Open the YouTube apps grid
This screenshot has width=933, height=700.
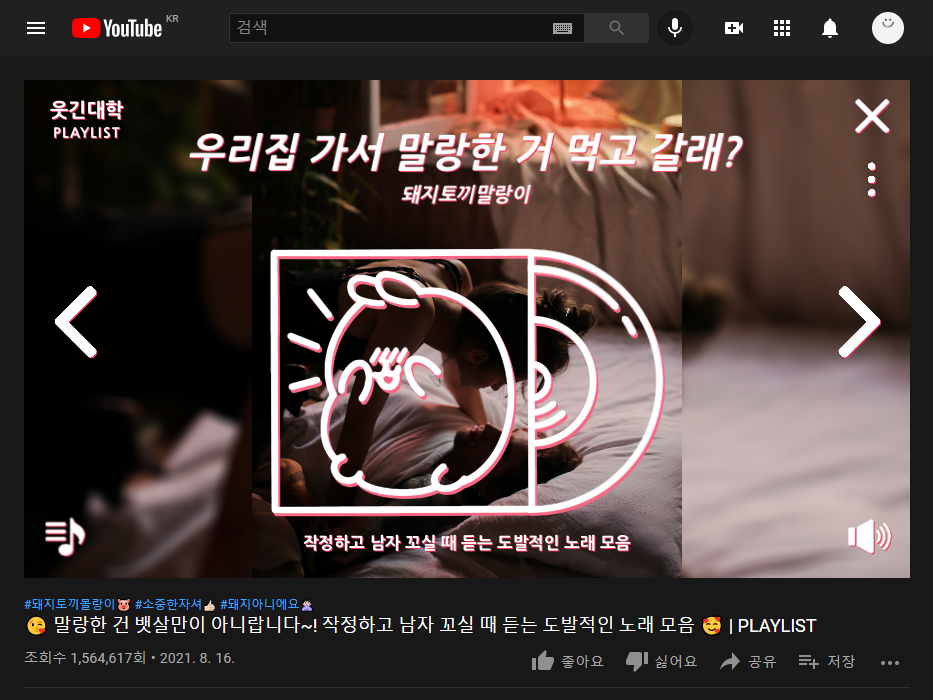781,28
